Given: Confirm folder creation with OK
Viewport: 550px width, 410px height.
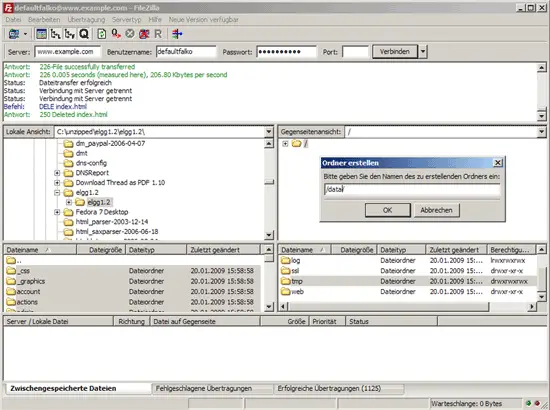Looking at the screenshot, I should pos(388,210).
